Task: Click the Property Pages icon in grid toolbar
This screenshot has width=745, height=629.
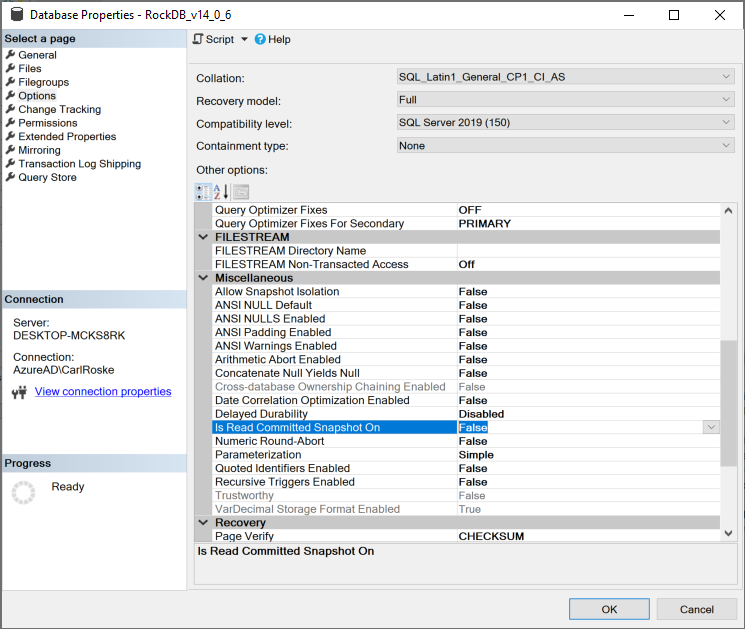Action: coord(241,192)
